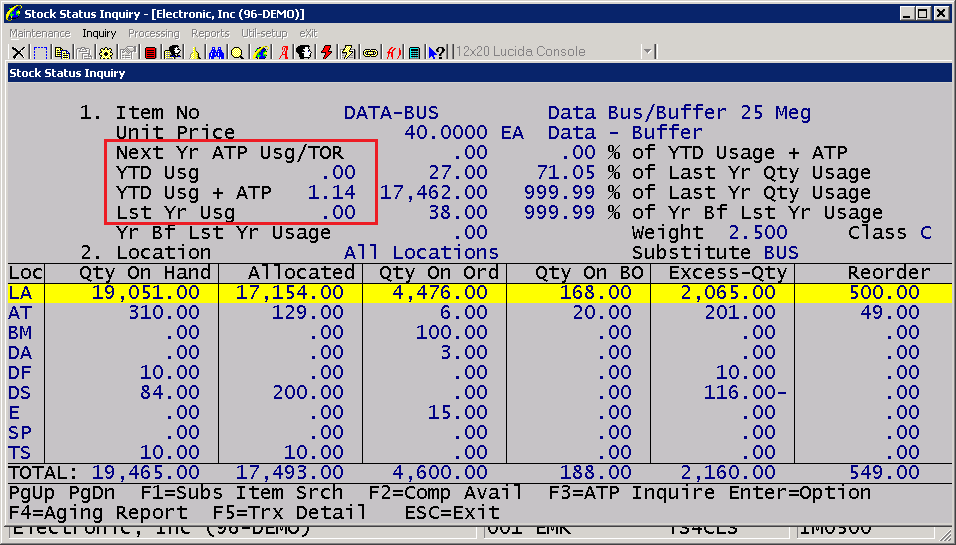Open the eXit menu
Image resolution: width=956 pixels, height=545 pixels.
pyautogui.click(x=309, y=33)
